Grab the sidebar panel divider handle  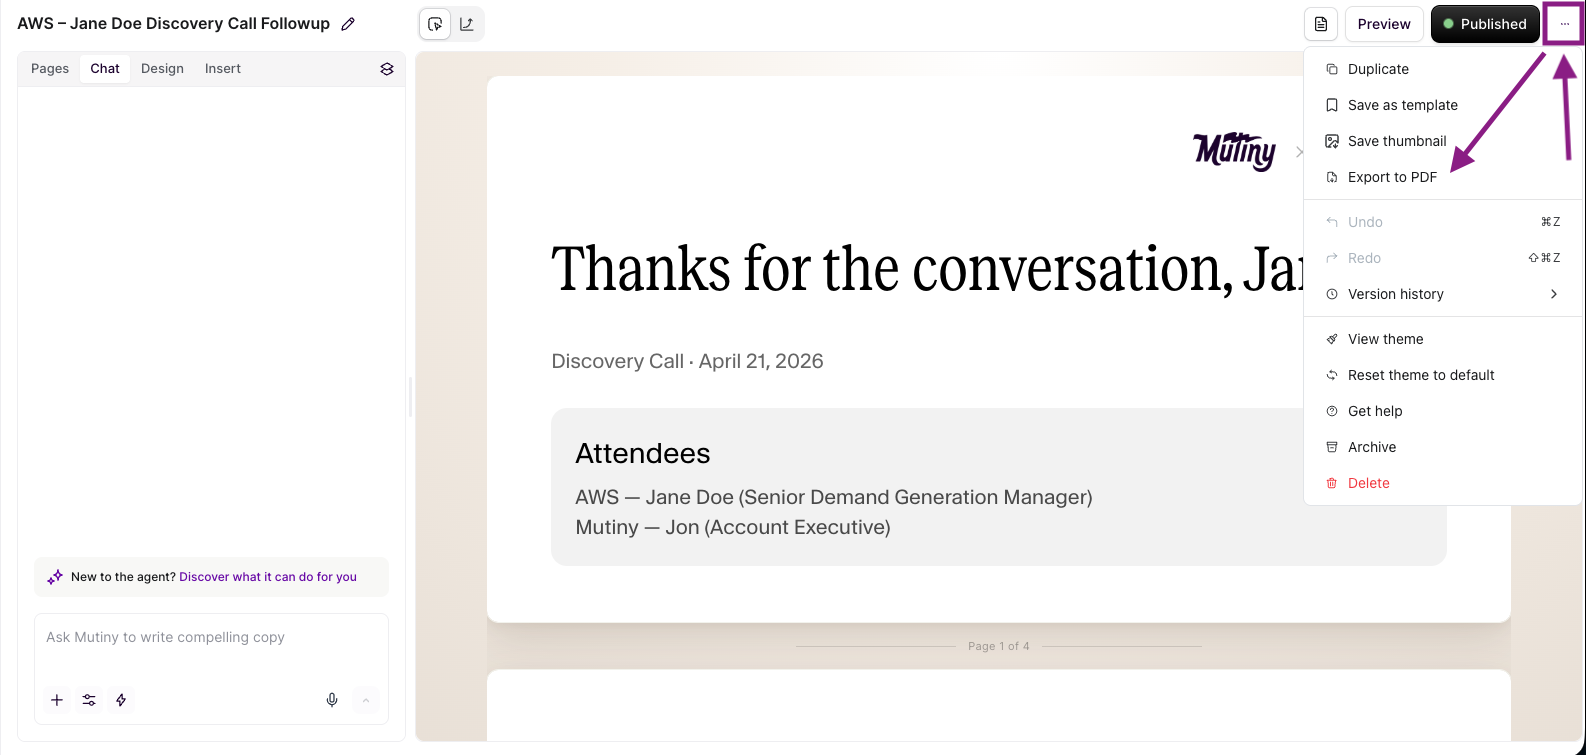pos(410,397)
